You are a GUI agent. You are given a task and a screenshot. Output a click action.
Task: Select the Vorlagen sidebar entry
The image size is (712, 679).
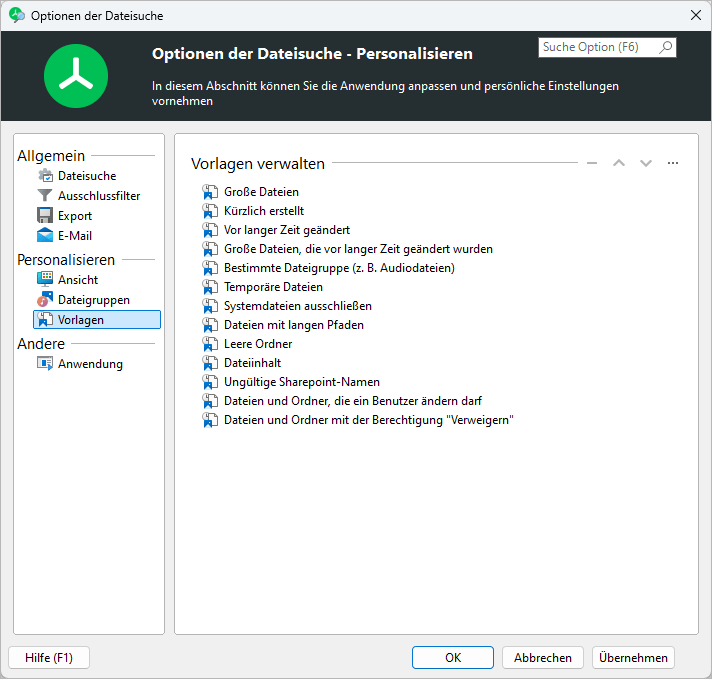tap(97, 320)
